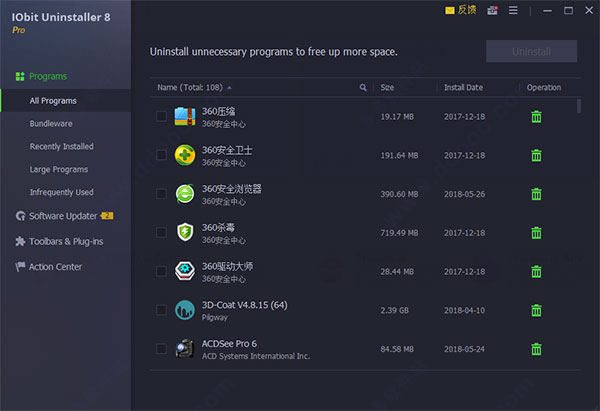Select the ACDSee Pro 6 name text

[229, 344]
